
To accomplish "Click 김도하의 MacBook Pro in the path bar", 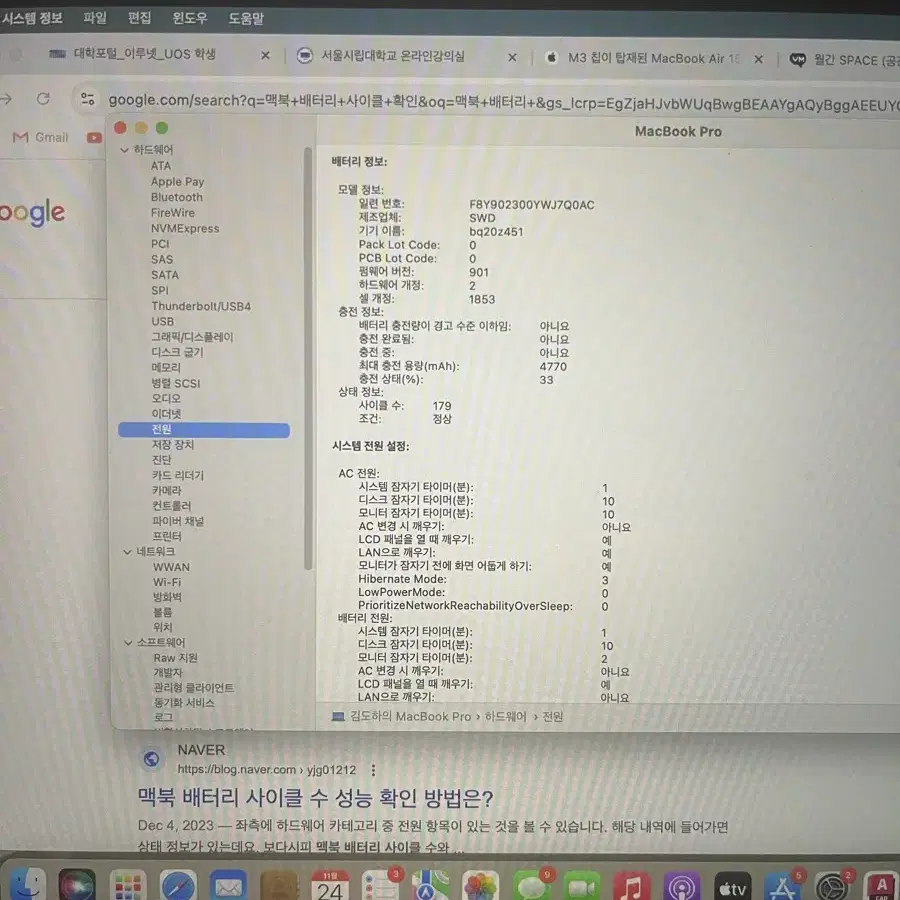I will pyautogui.click(x=410, y=716).
